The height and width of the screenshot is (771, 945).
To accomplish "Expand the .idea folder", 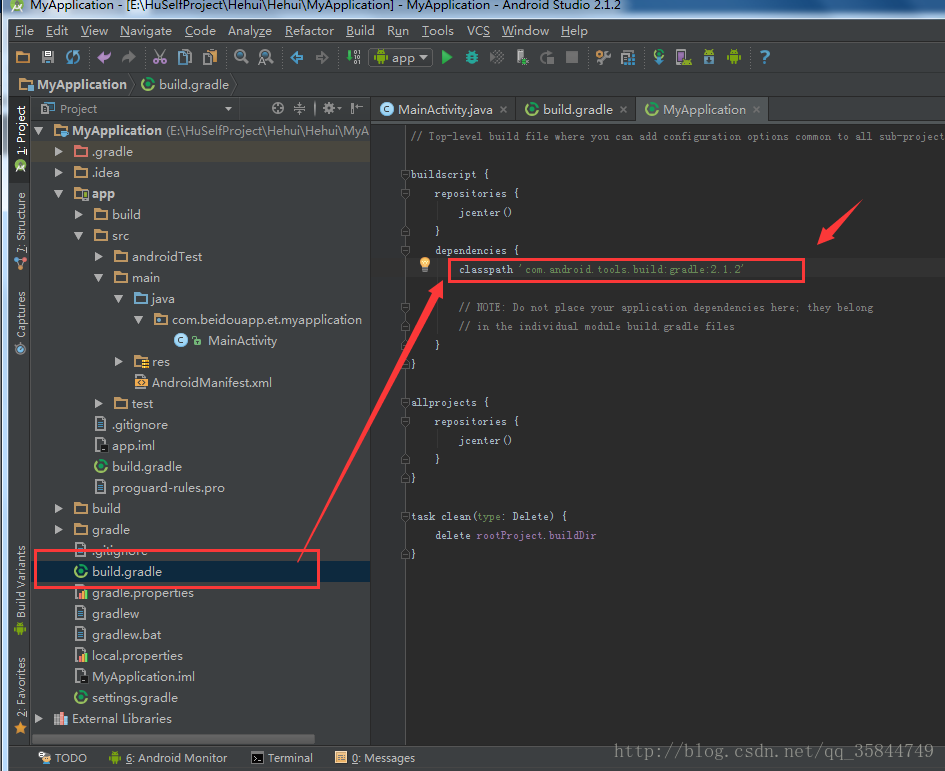I will tap(59, 173).
